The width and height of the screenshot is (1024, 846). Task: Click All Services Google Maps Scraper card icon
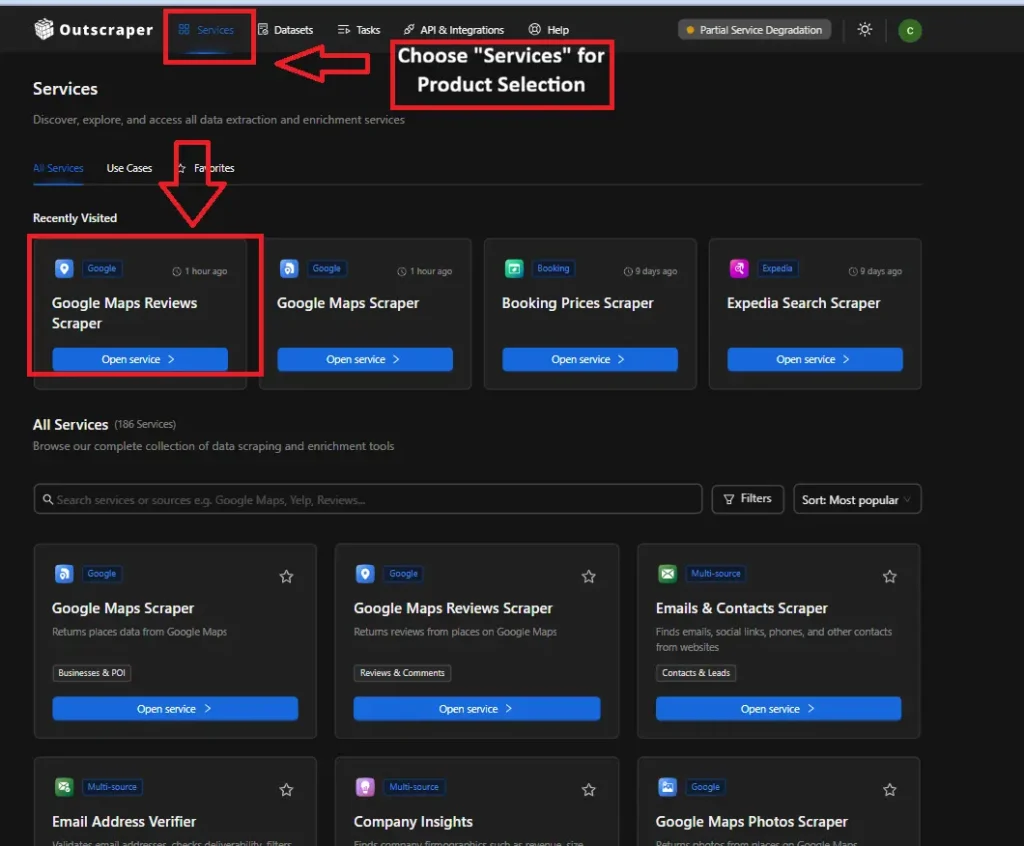(x=64, y=574)
